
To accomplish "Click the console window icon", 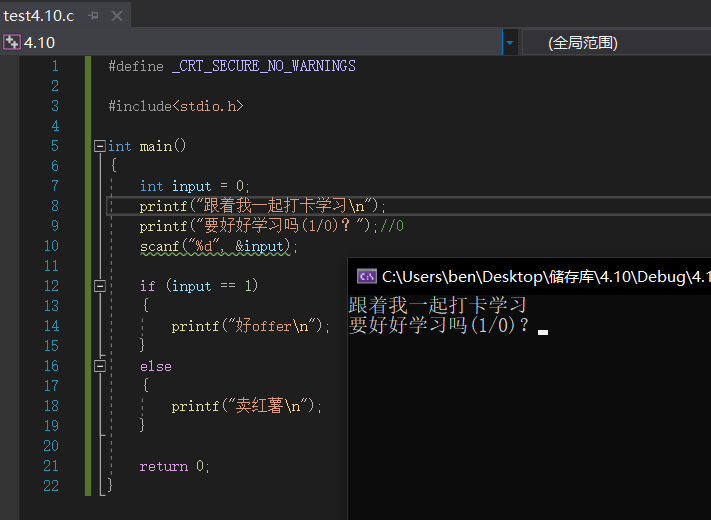I will 366,276.
